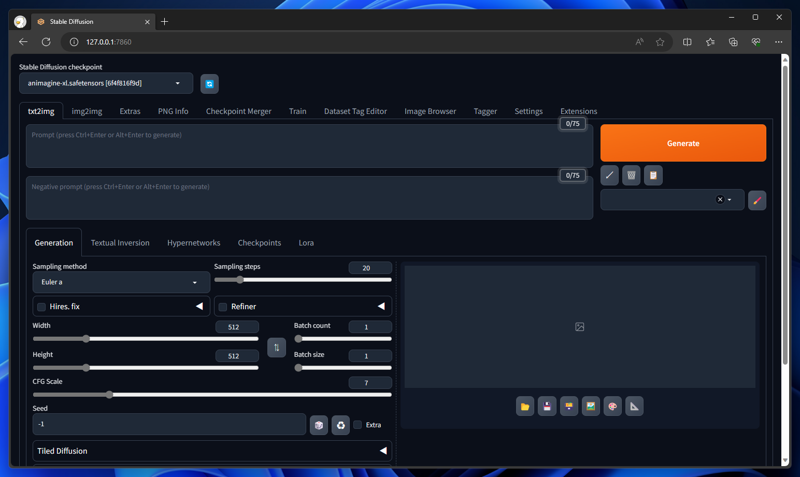
Task: Open the Stable Diffusion checkpoint dropdown
Action: (106, 83)
